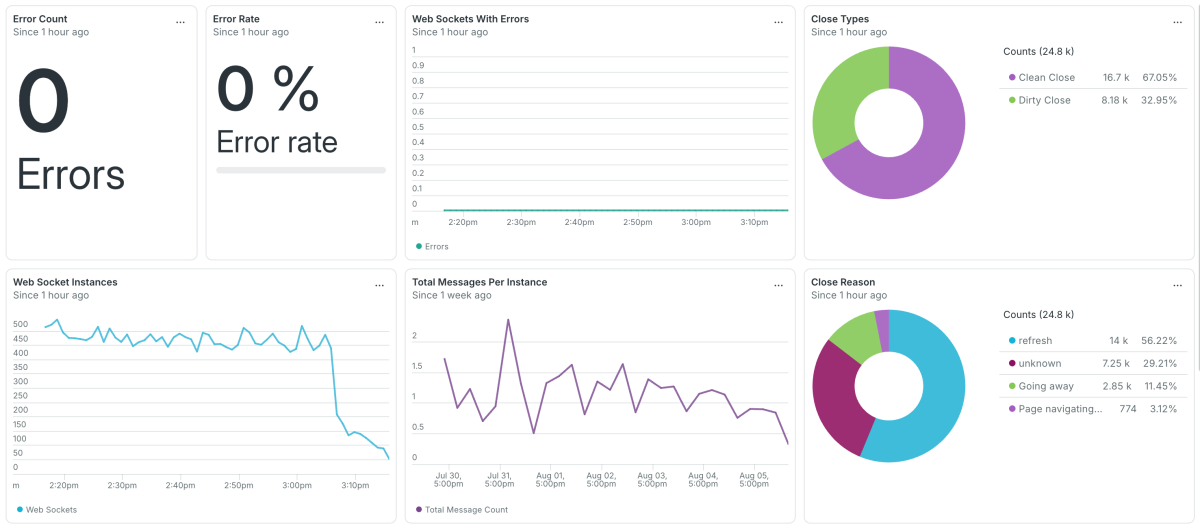Viewport: 1200px width, 528px height.
Task: Toggle the Web Sockets legend series
Action: [x=47, y=509]
